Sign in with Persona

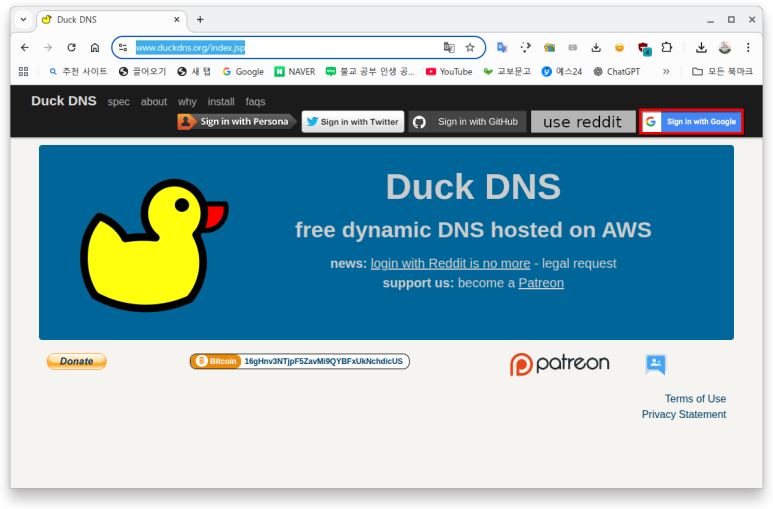pos(237,121)
